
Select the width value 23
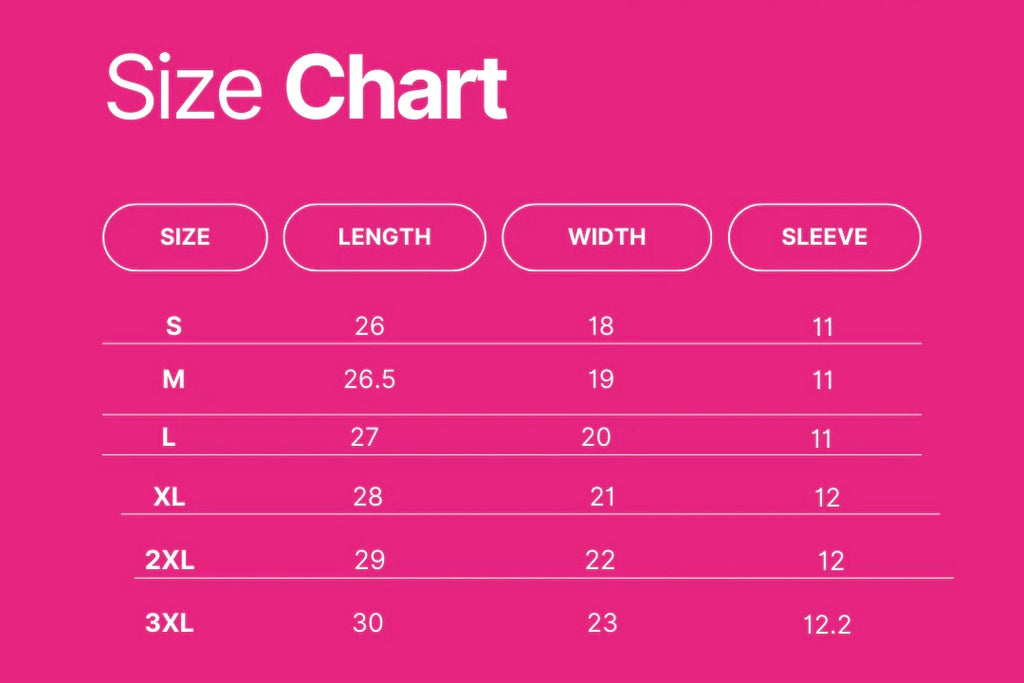[602, 623]
